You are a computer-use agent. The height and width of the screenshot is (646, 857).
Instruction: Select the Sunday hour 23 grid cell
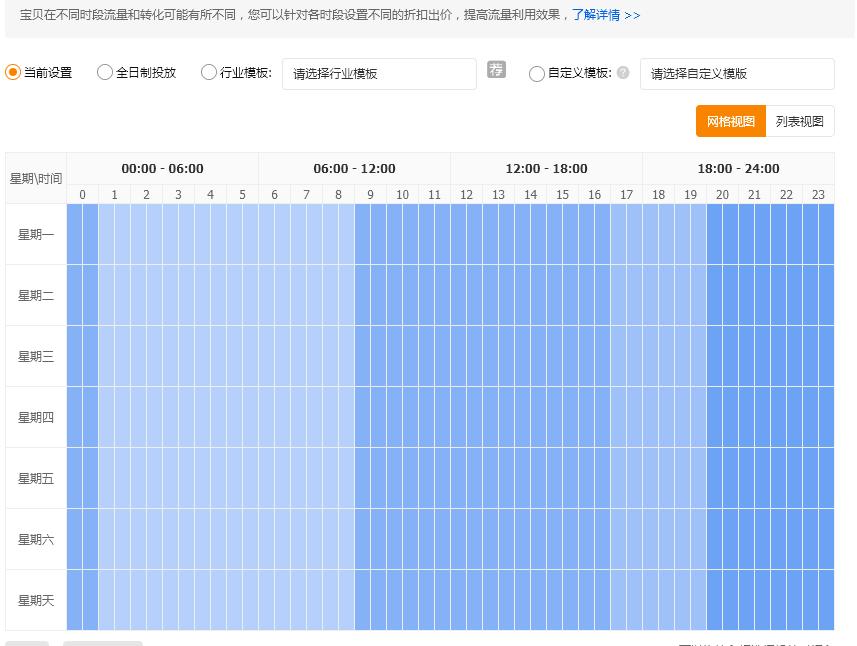point(818,600)
